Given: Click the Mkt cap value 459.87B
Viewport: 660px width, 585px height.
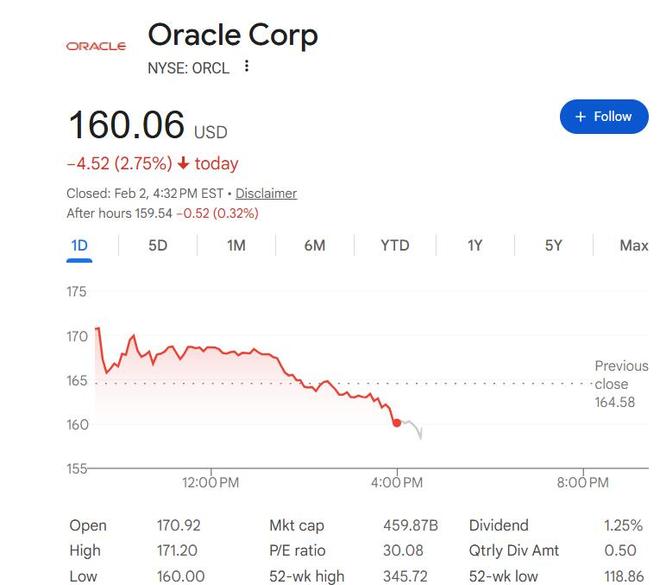Looking at the screenshot, I should pyautogui.click(x=411, y=525).
